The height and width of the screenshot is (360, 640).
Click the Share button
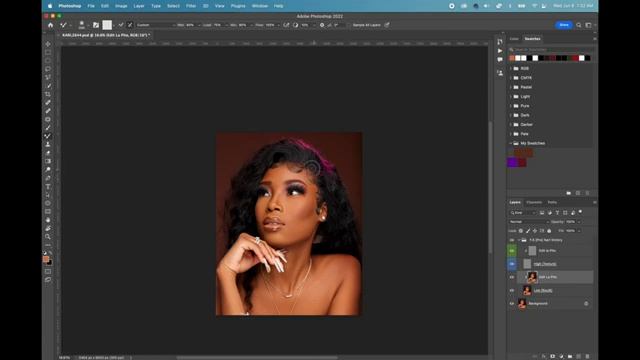564,25
